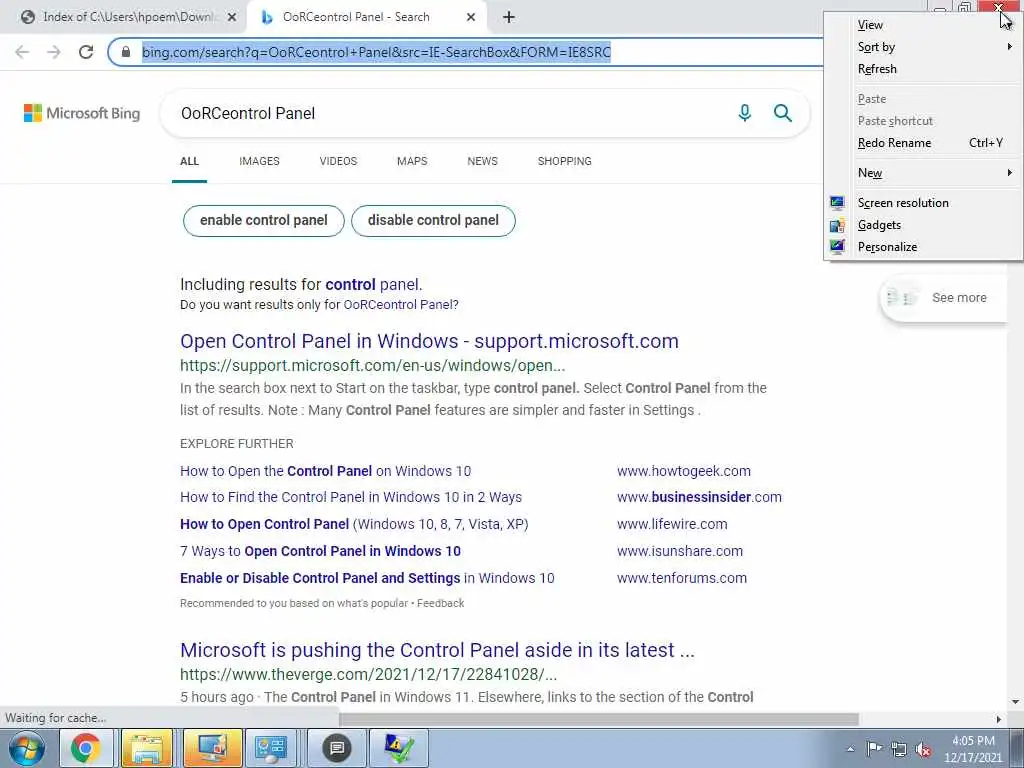This screenshot has height=768, width=1024.
Task: Click in the Bing search box
Action: click(x=451, y=114)
